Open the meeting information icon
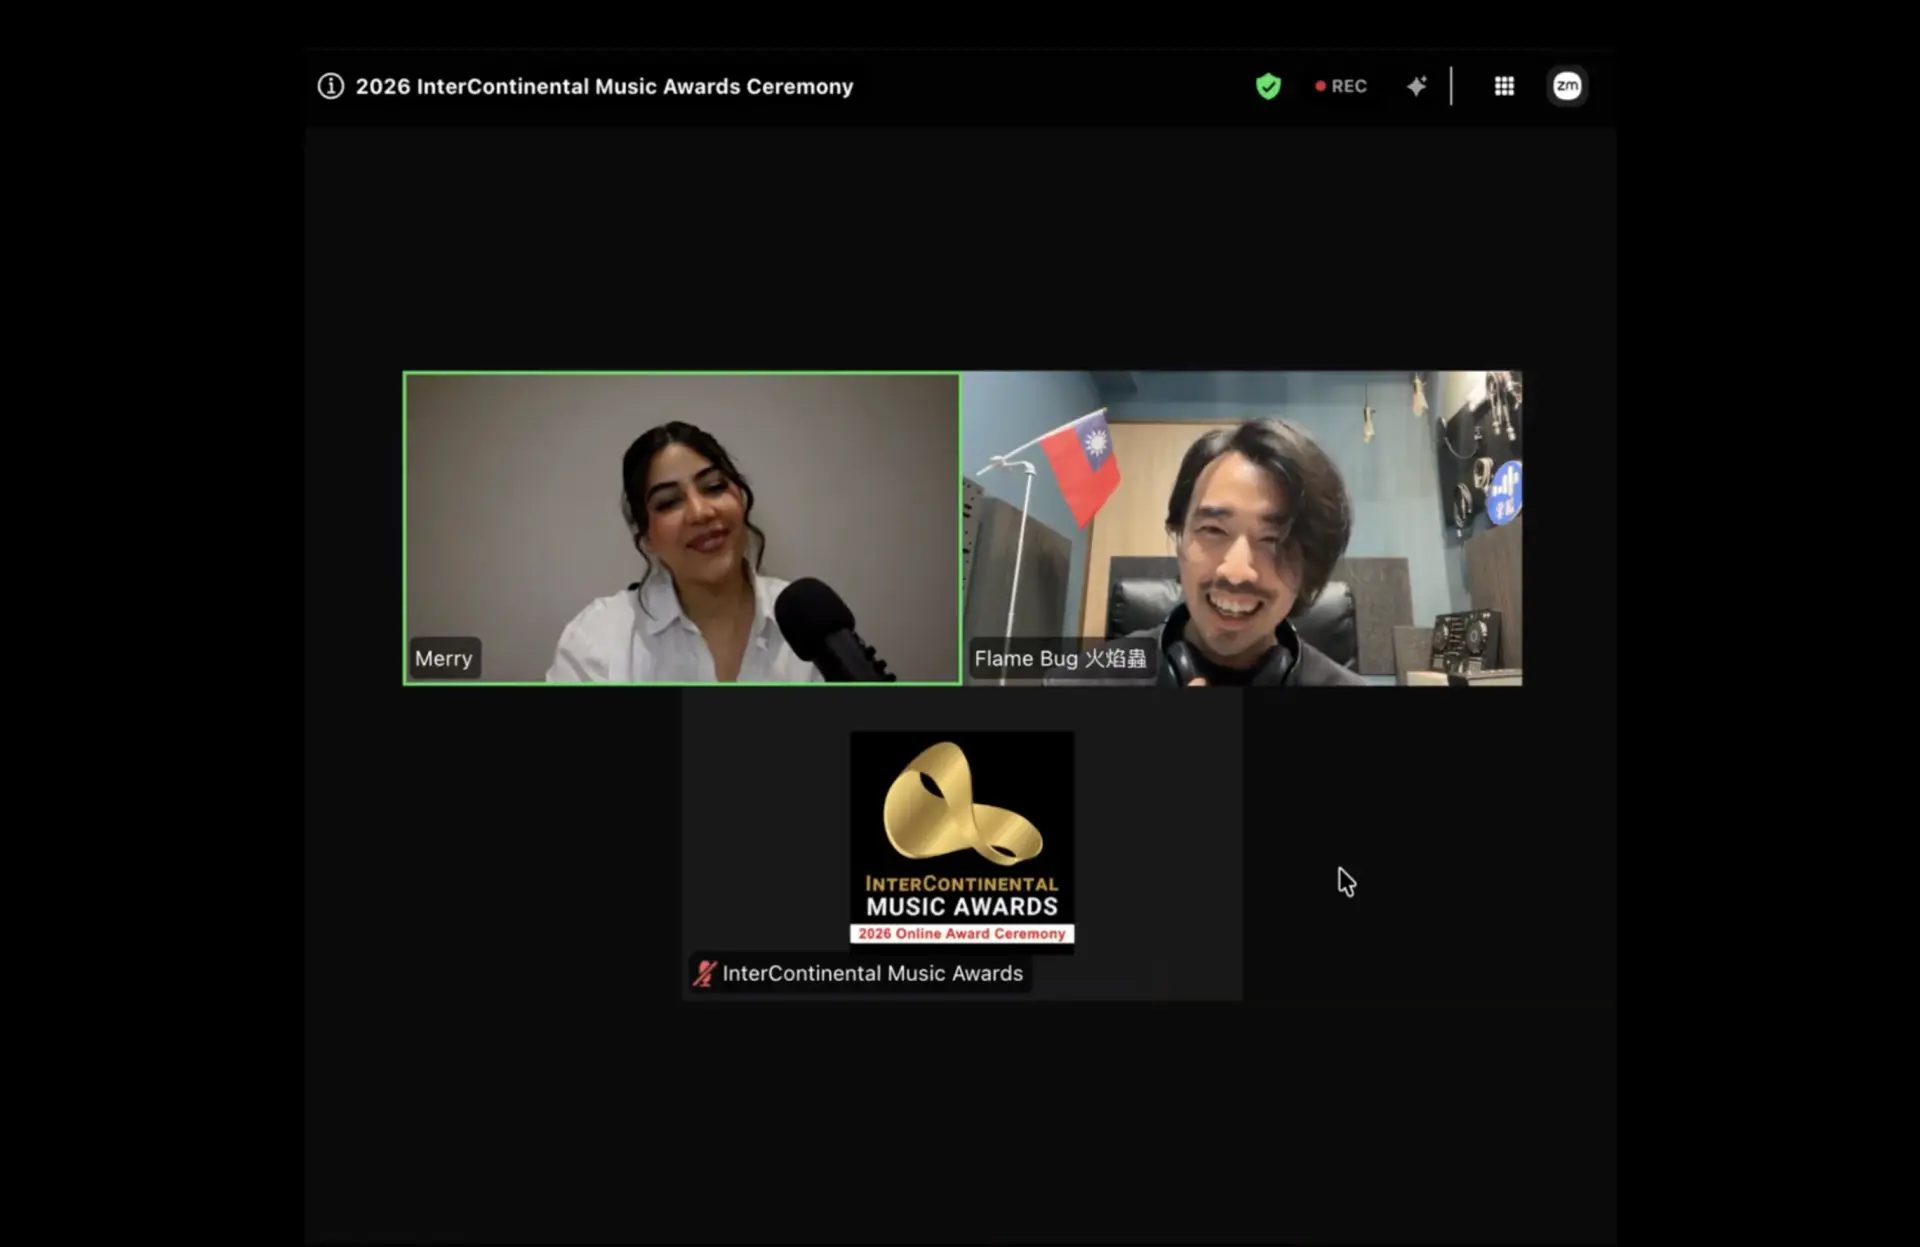 click(331, 86)
